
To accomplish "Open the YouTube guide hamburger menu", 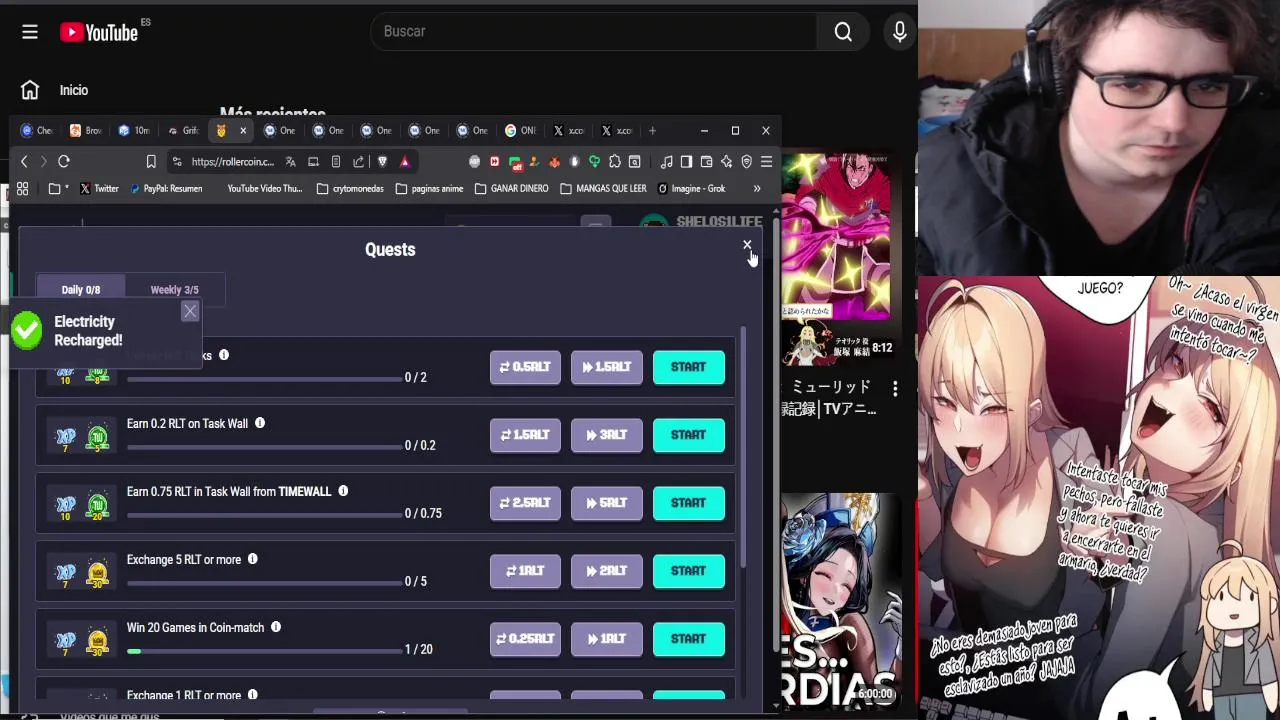I will (30, 32).
